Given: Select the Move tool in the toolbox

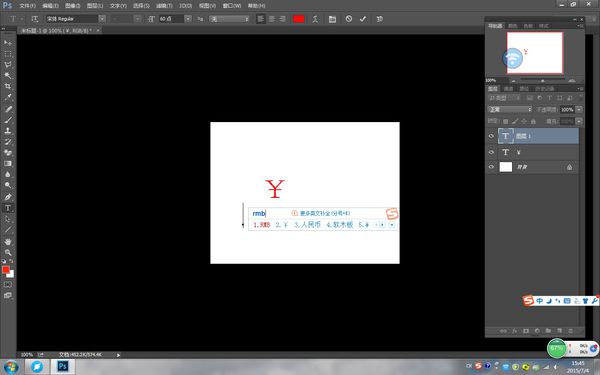Looking at the screenshot, I should (8, 42).
